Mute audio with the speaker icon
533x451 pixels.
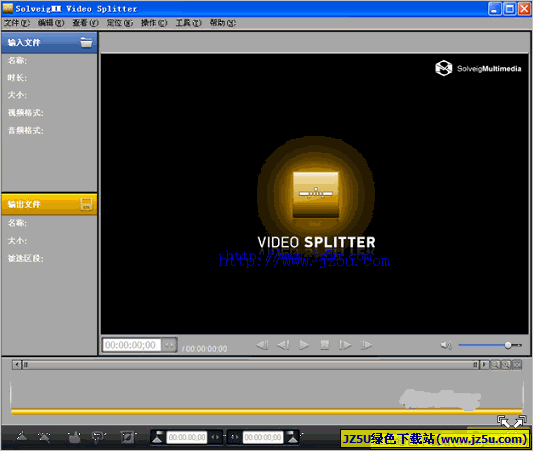446,345
